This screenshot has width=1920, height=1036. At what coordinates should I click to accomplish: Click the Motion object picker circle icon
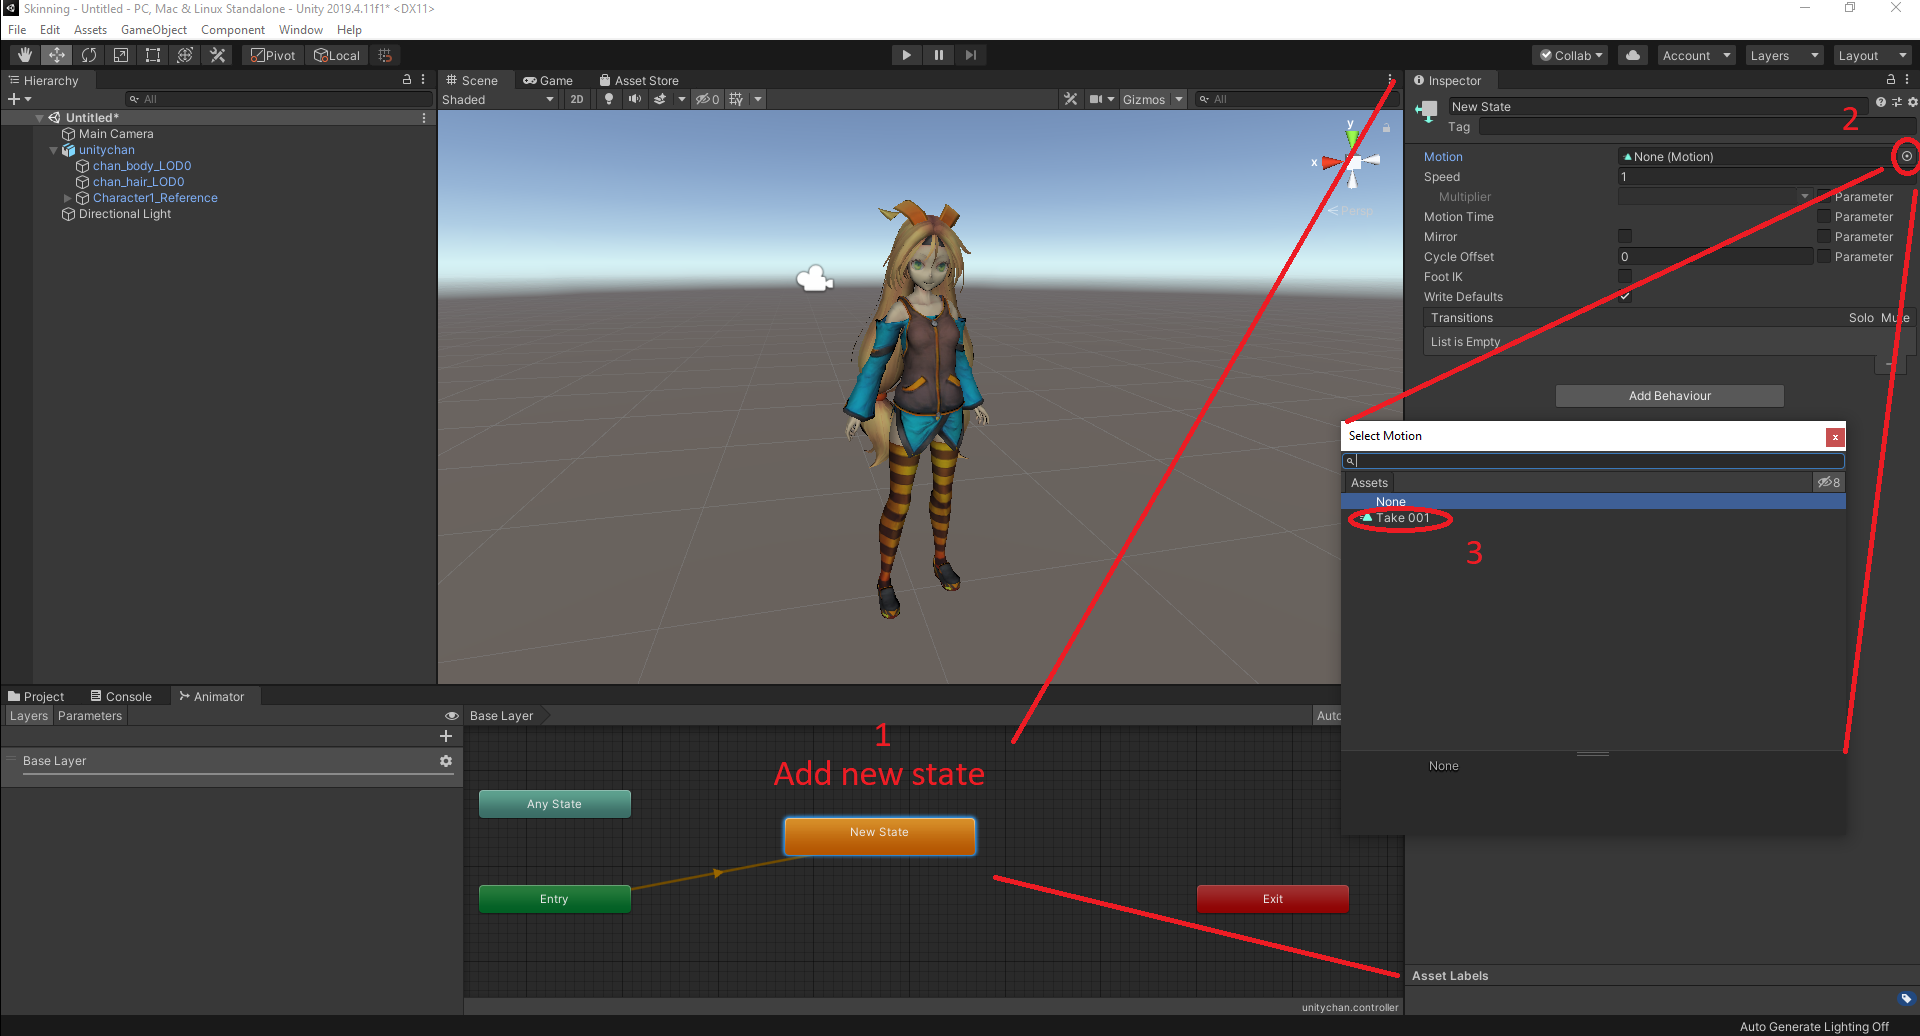click(x=1906, y=157)
